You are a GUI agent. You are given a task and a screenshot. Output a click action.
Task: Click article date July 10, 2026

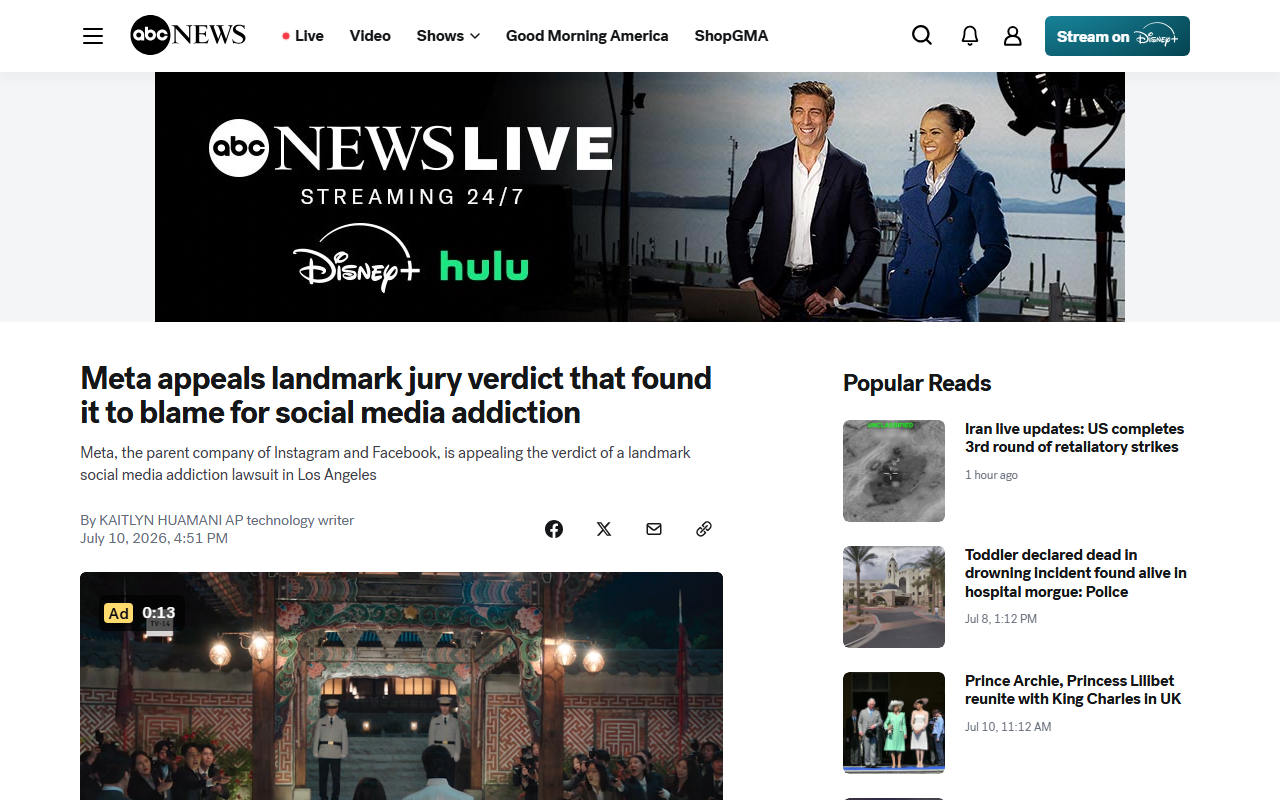[x=154, y=538]
